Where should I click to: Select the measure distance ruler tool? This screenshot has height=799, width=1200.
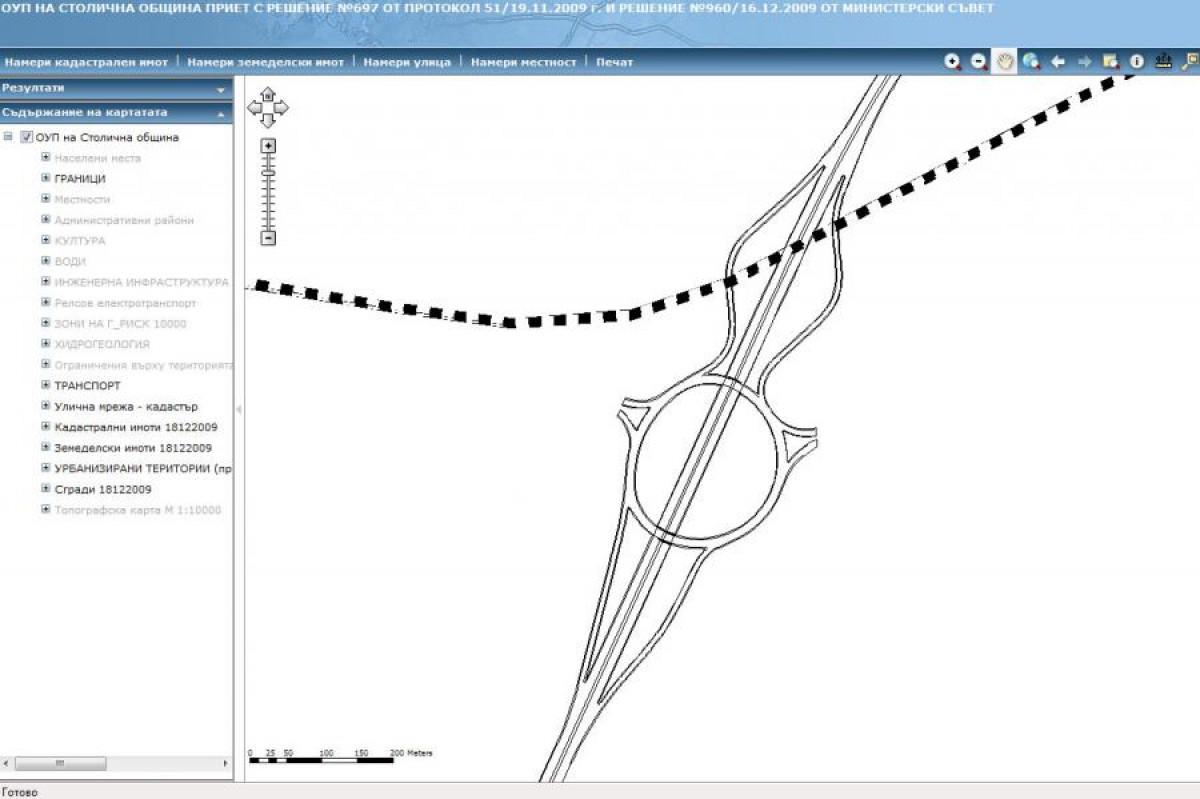pos(1163,61)
